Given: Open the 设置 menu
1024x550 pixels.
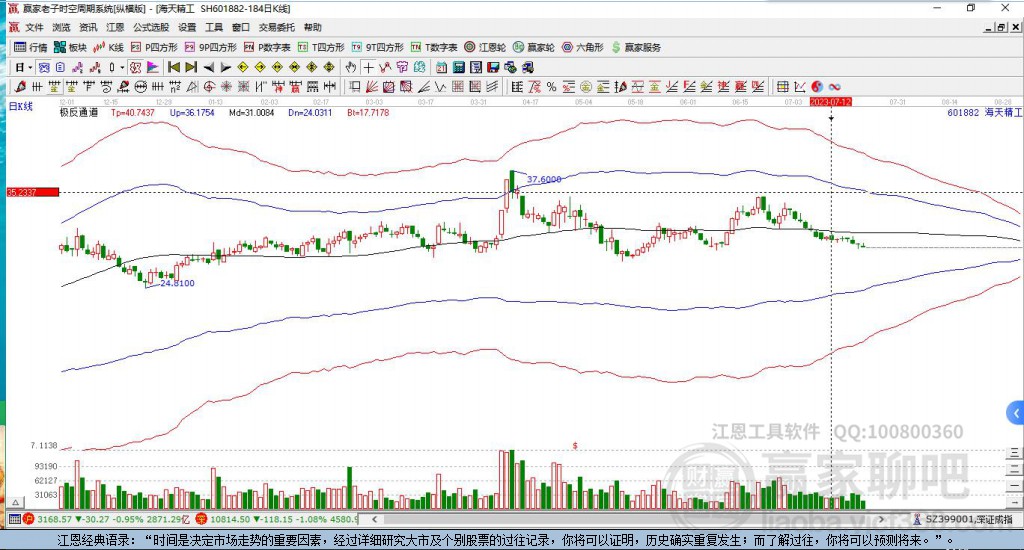Looking at the screenshot, I should click(x=187, y=27).
